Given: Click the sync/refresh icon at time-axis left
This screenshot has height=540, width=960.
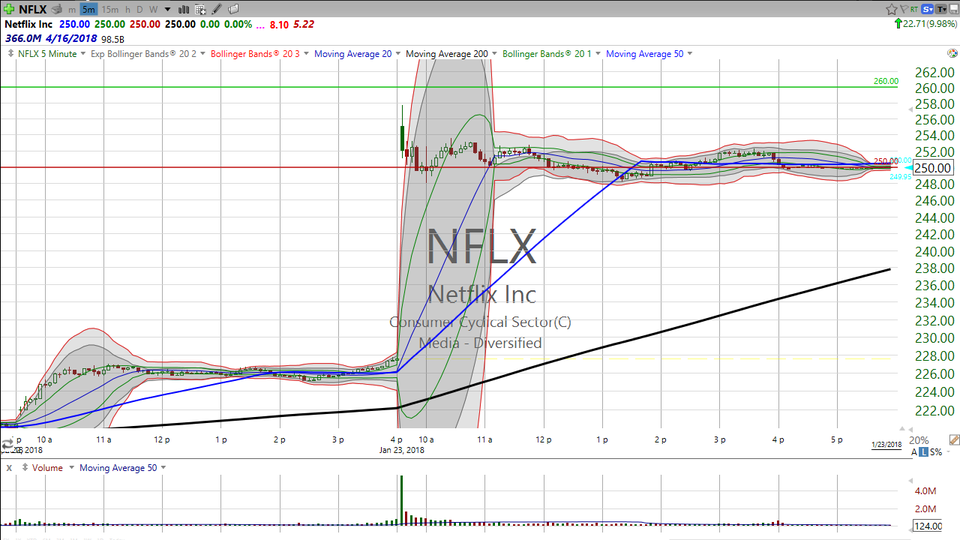Looking at the screenshot, I should click(7, 445).
